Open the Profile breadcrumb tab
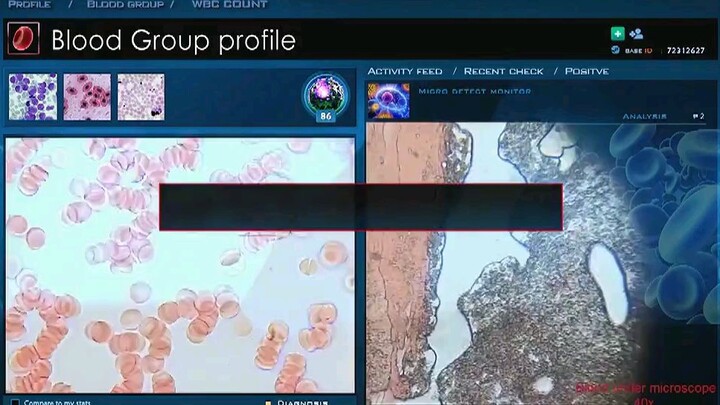The image size is (720, 405). (x=30, y=5)
